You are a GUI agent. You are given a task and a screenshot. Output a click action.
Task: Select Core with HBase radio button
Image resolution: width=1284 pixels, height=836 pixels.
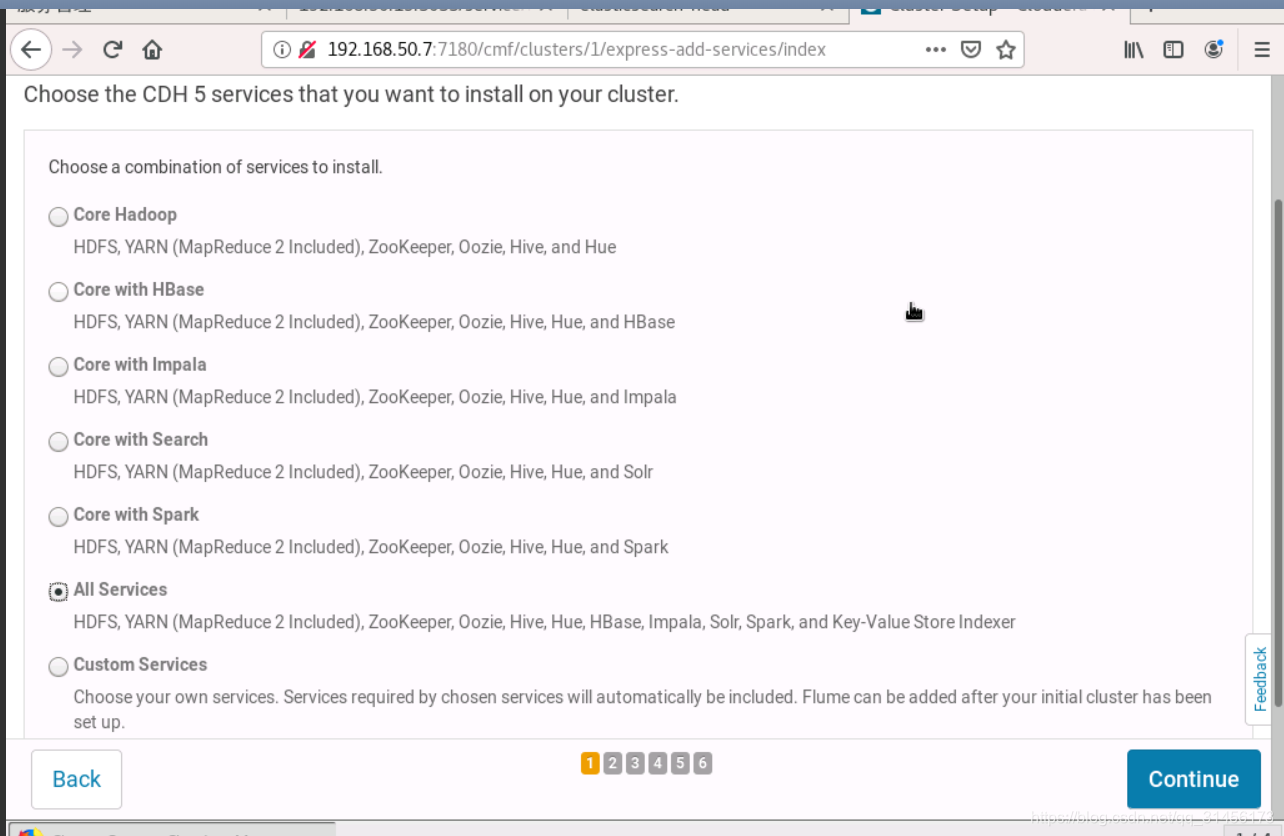tap(59, 291)
